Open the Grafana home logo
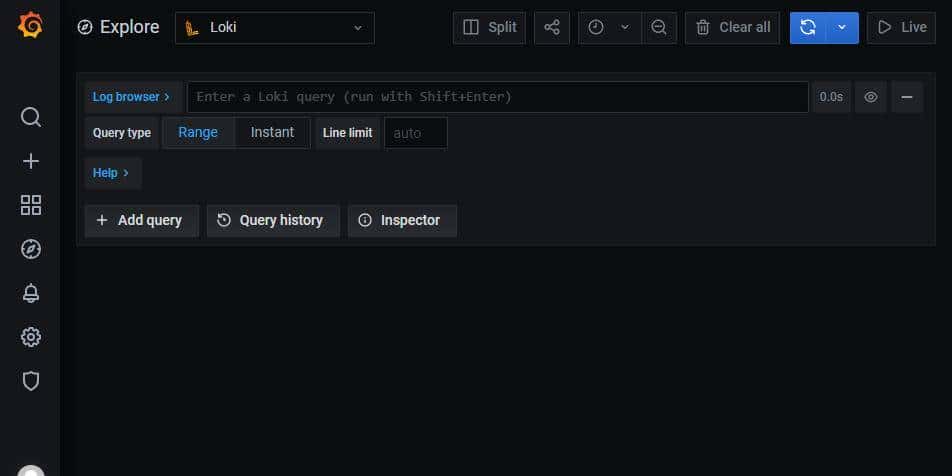This screenshot has height=476, width=952. pyautogui.click(x=30, y=26)
